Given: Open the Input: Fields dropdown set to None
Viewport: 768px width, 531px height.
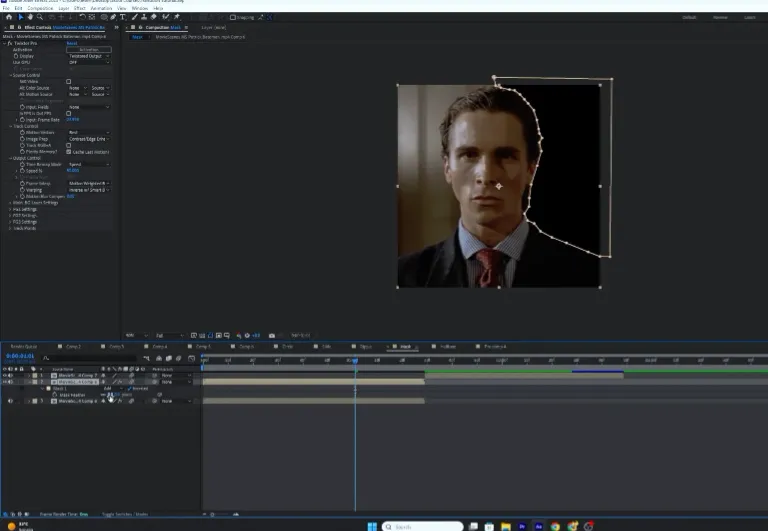Looking at the screenshot, I should pos(89,107).
